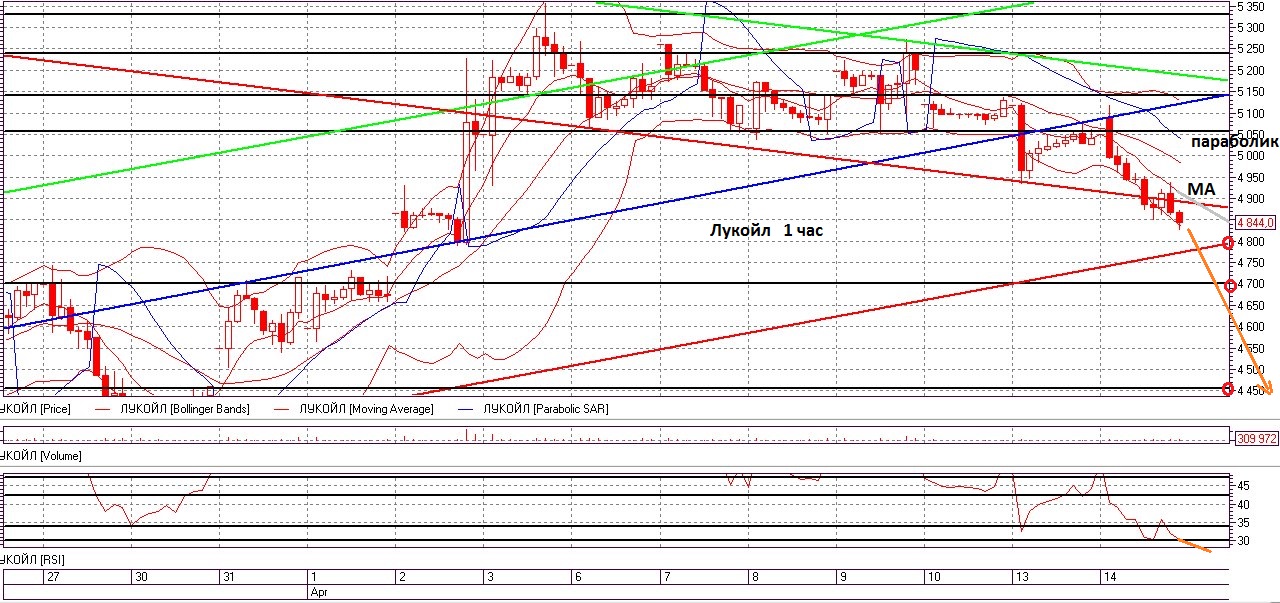Viewport: 1280px width, 603px height.
Task: Click date 2 on the time axis
Action: coord(401,577)
